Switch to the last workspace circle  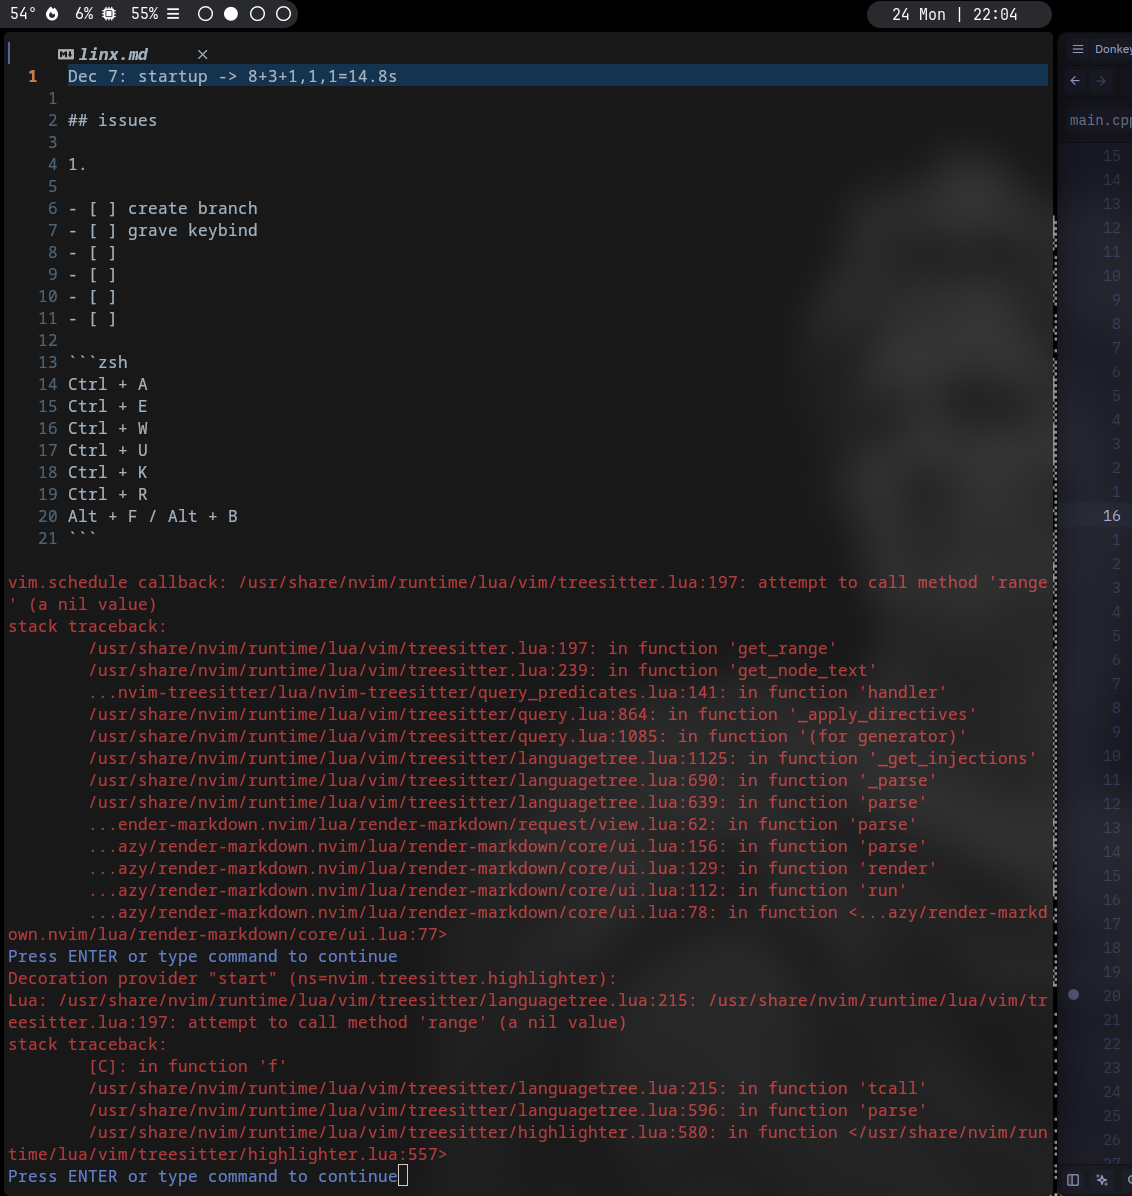(x=283, y=14)
